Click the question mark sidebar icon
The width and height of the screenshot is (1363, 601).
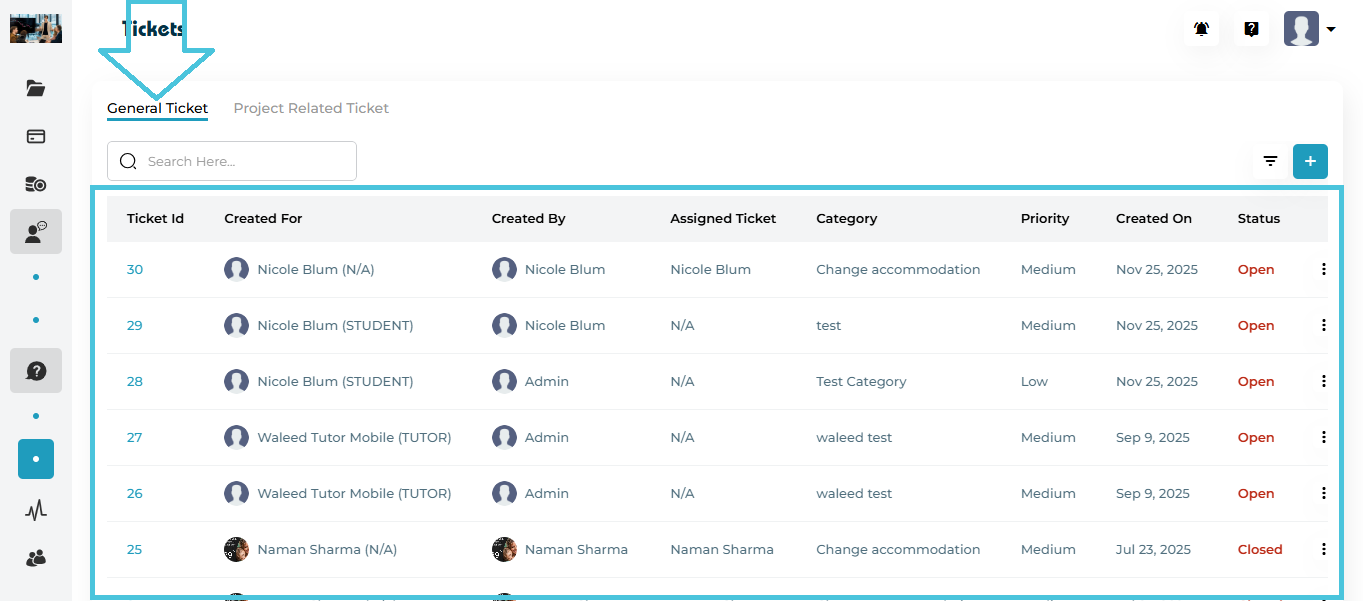[36, 371]
